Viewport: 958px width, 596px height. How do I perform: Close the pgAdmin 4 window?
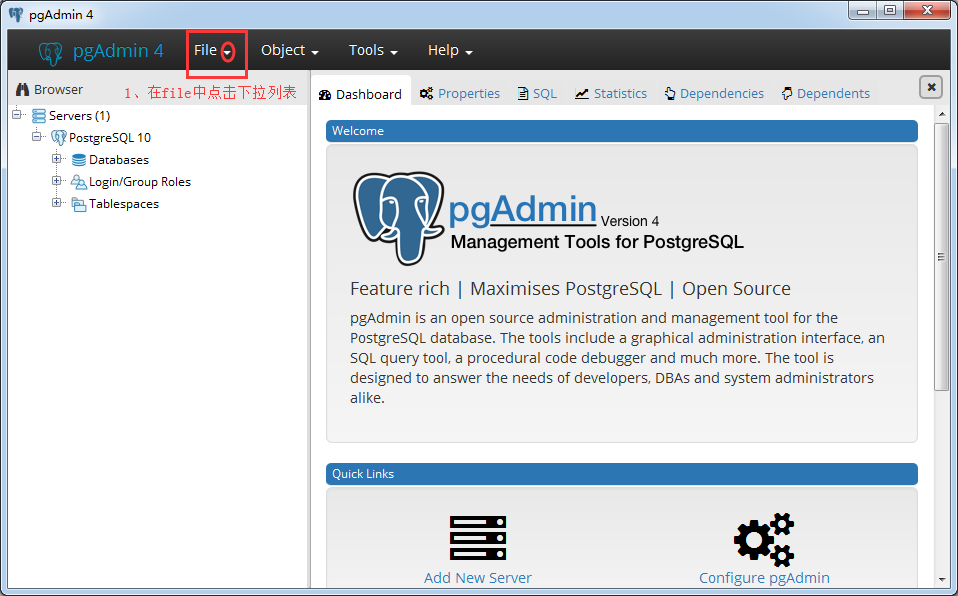click(x=926, y=10)
